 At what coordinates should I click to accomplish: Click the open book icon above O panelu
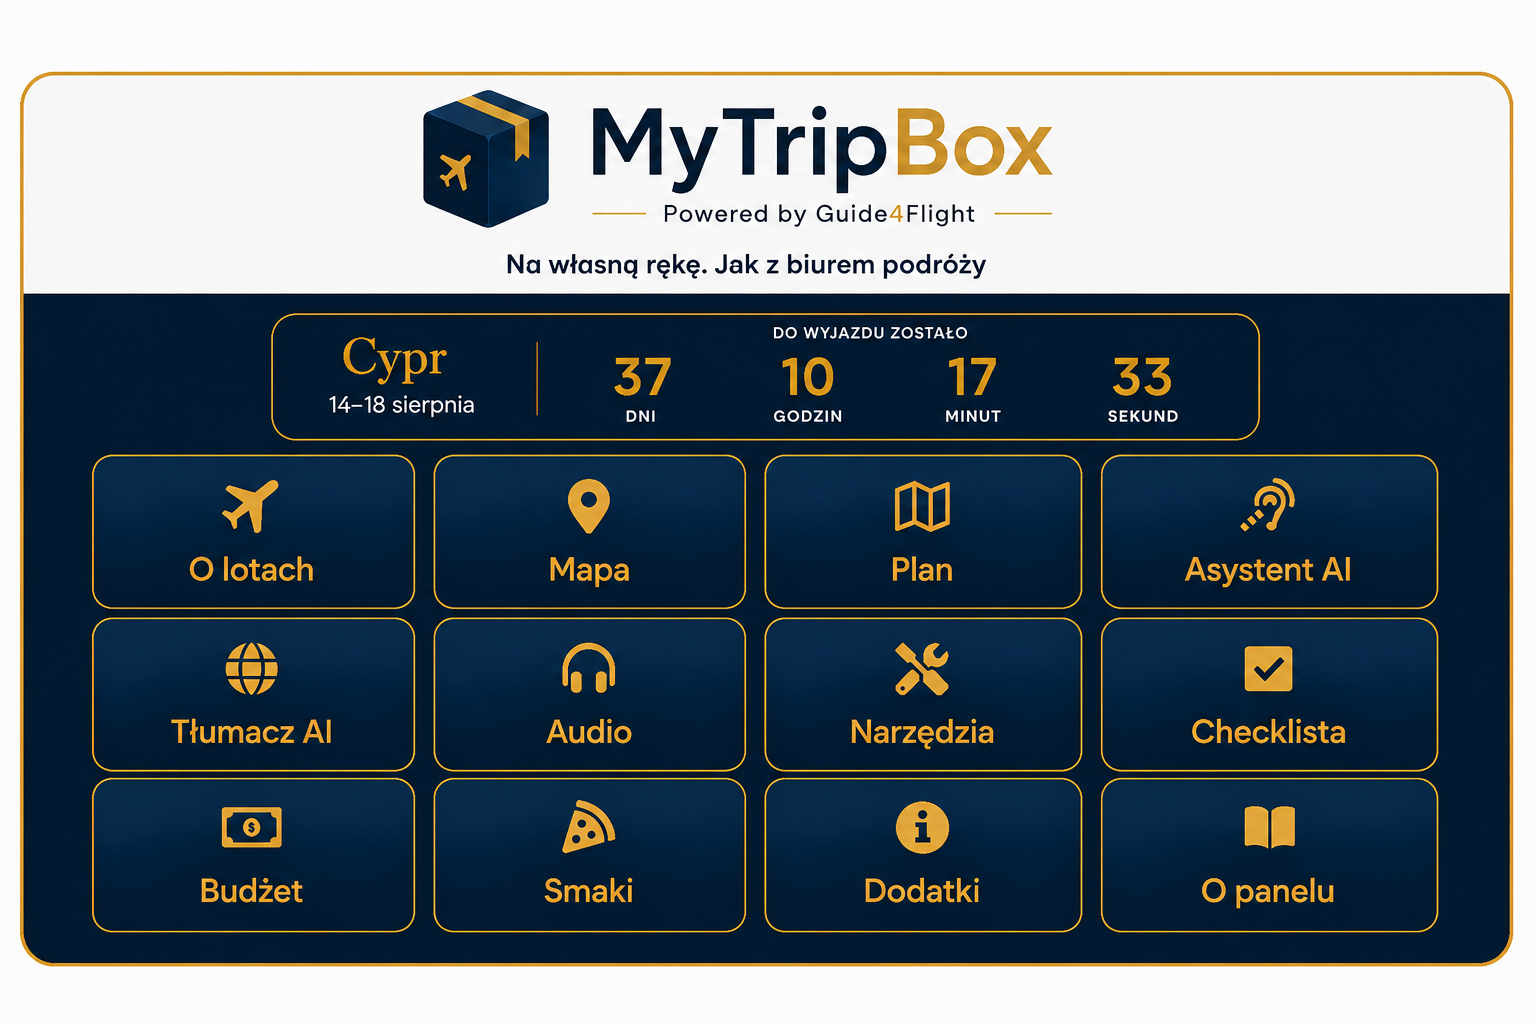tap(1268, 827)
